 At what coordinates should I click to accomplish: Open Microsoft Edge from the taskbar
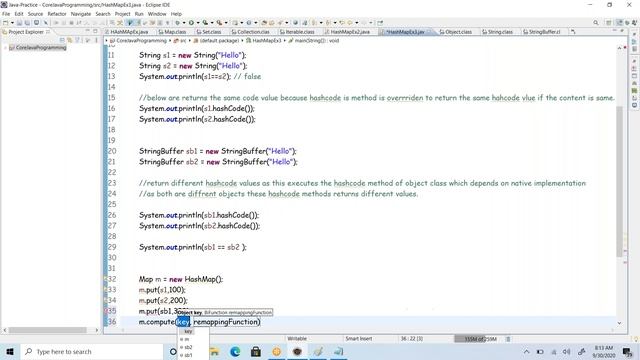point(235,351)
